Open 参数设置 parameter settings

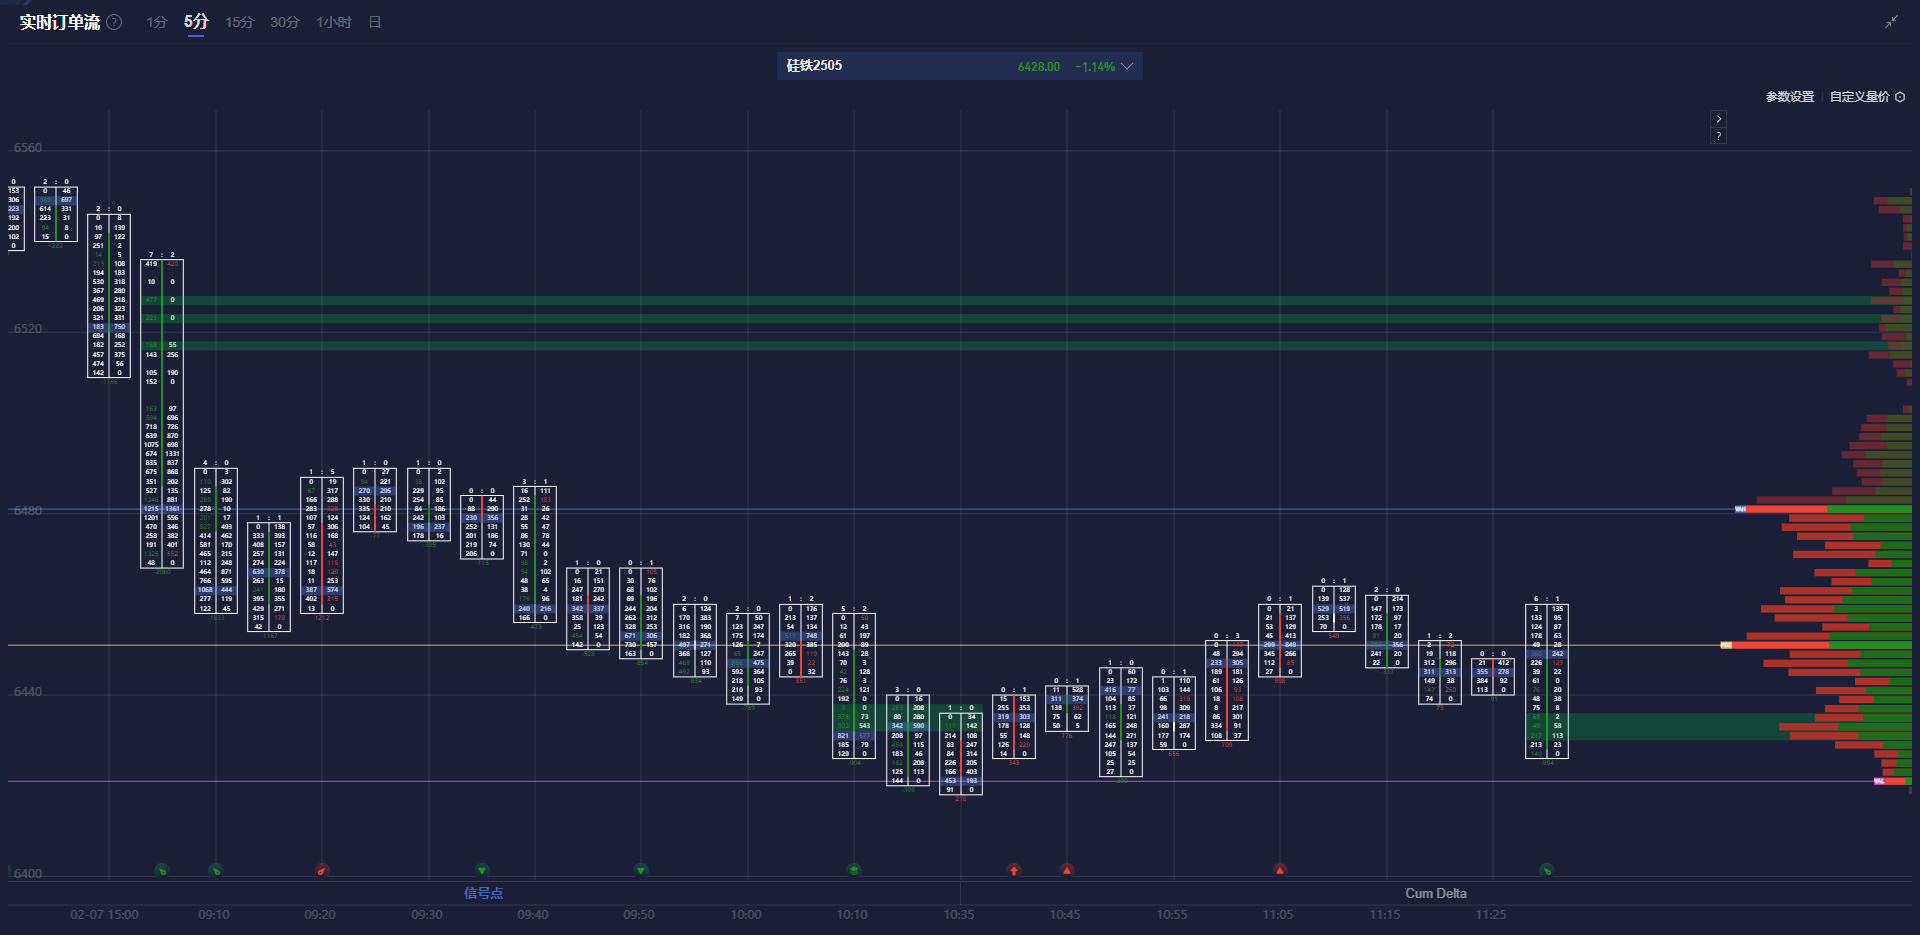click(x=1788, y=96)
